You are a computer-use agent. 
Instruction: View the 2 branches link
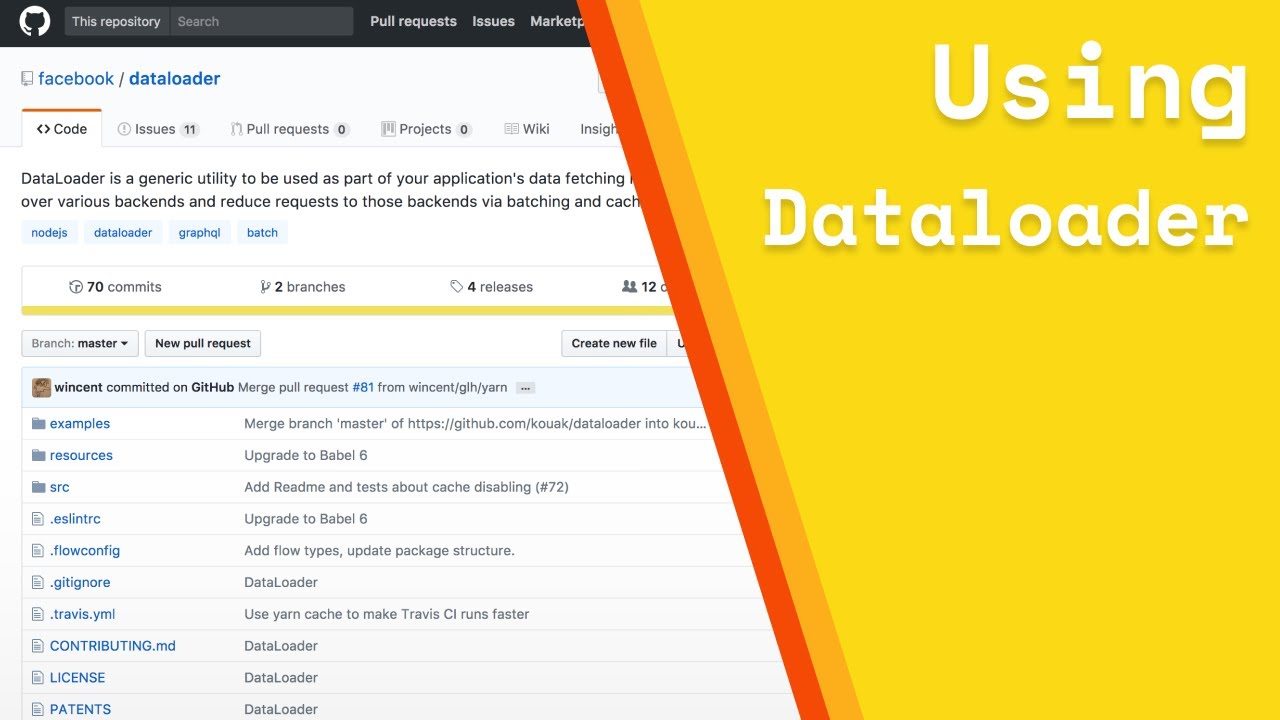point(303,287)
